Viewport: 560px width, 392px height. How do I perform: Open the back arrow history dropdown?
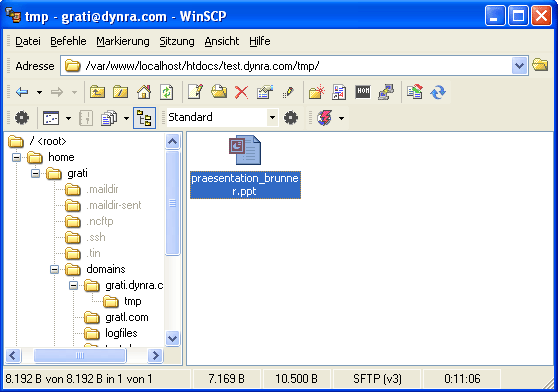coord(39,92)
